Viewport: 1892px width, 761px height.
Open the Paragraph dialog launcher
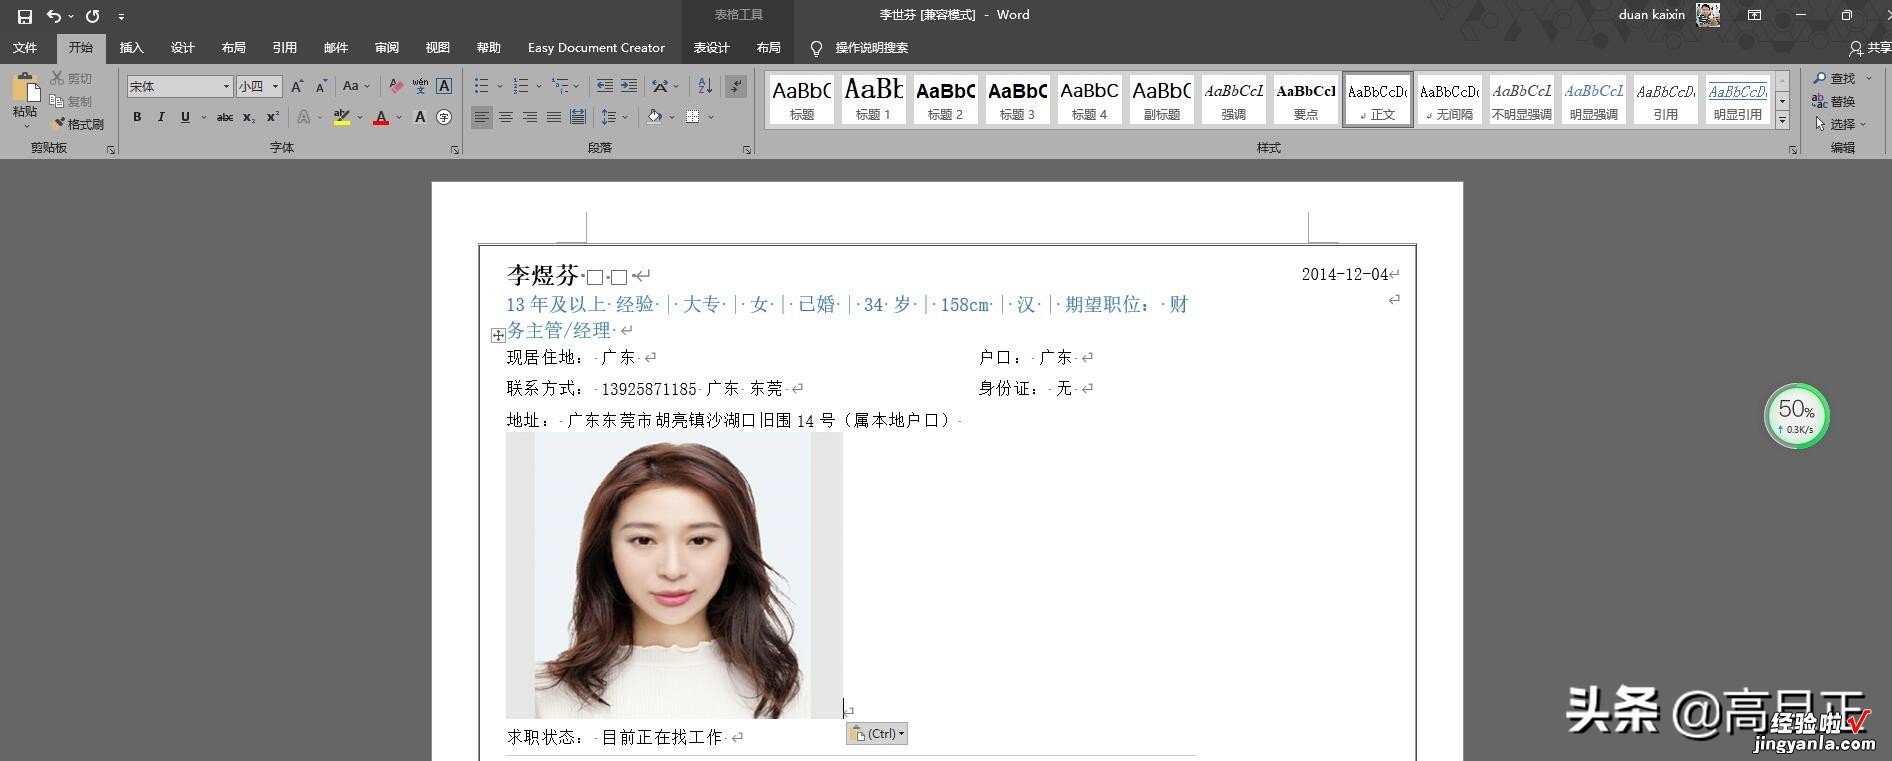[747, 149]
